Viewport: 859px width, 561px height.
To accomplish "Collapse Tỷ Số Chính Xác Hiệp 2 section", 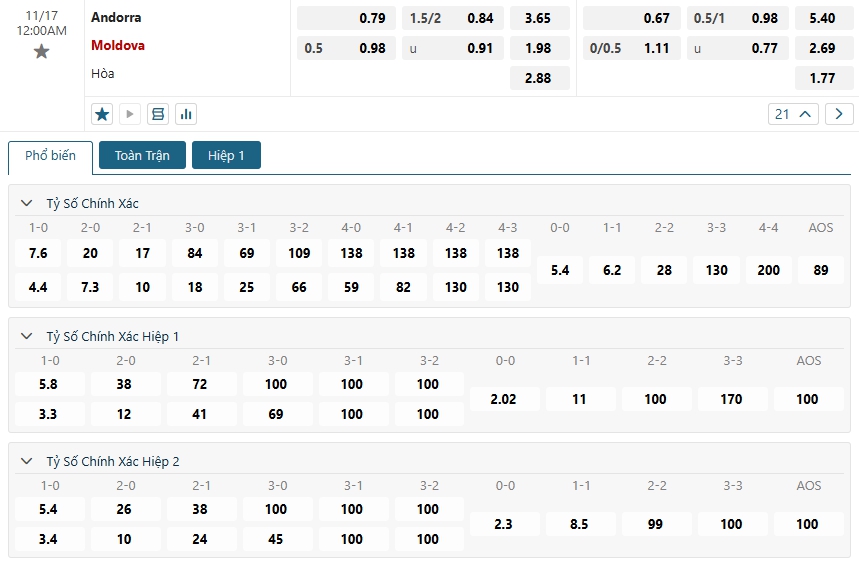I will [27, 461].
